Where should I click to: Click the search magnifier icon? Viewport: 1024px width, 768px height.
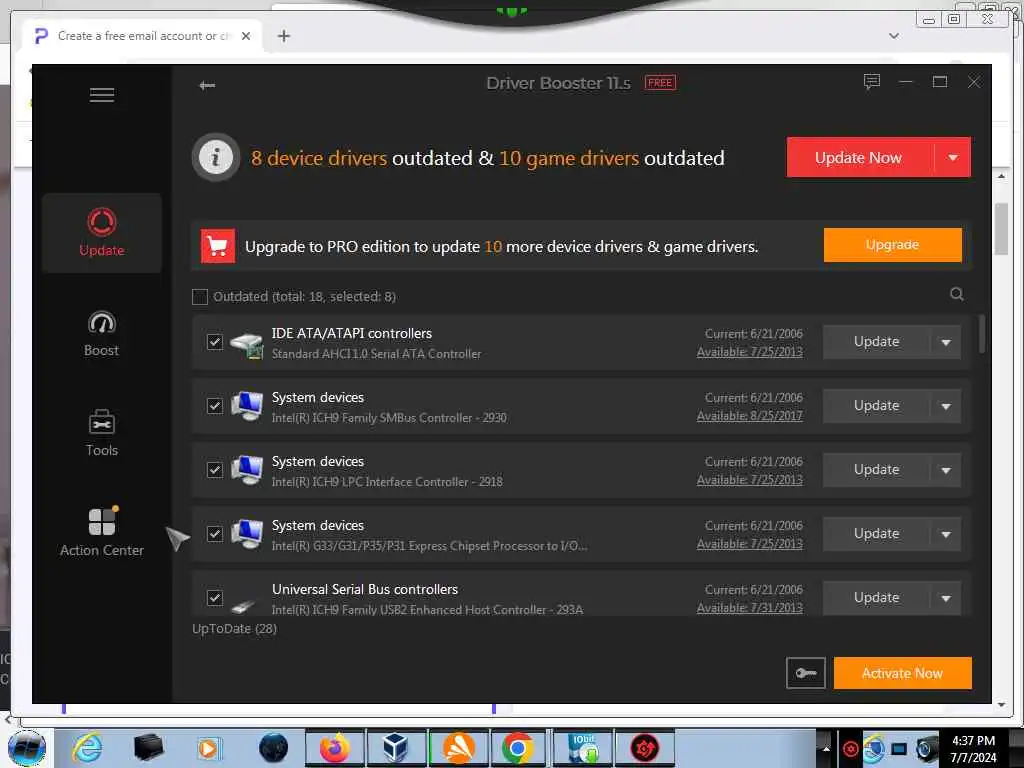[x=957, y=295]
